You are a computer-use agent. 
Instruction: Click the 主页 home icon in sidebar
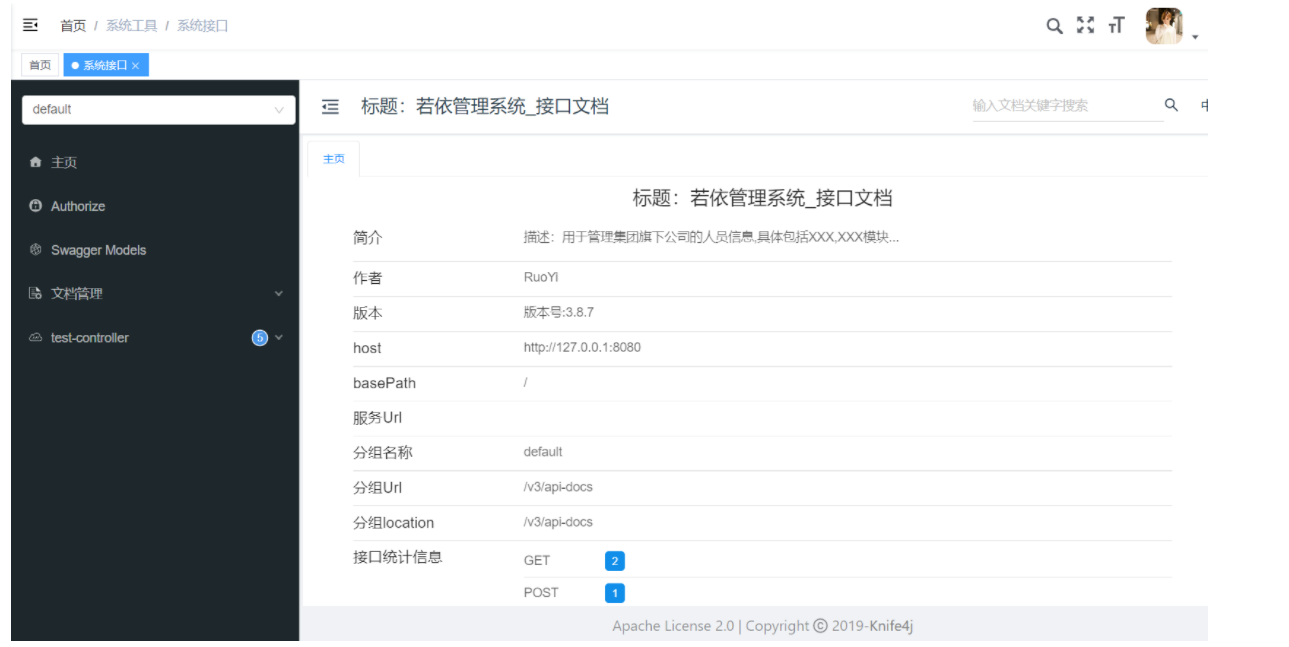pos(35,162)
